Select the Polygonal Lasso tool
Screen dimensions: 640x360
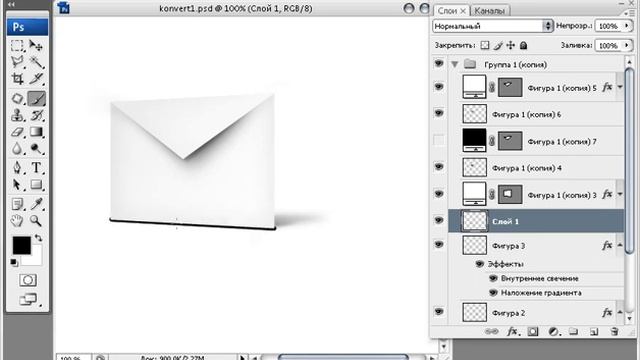click(17, 62)
